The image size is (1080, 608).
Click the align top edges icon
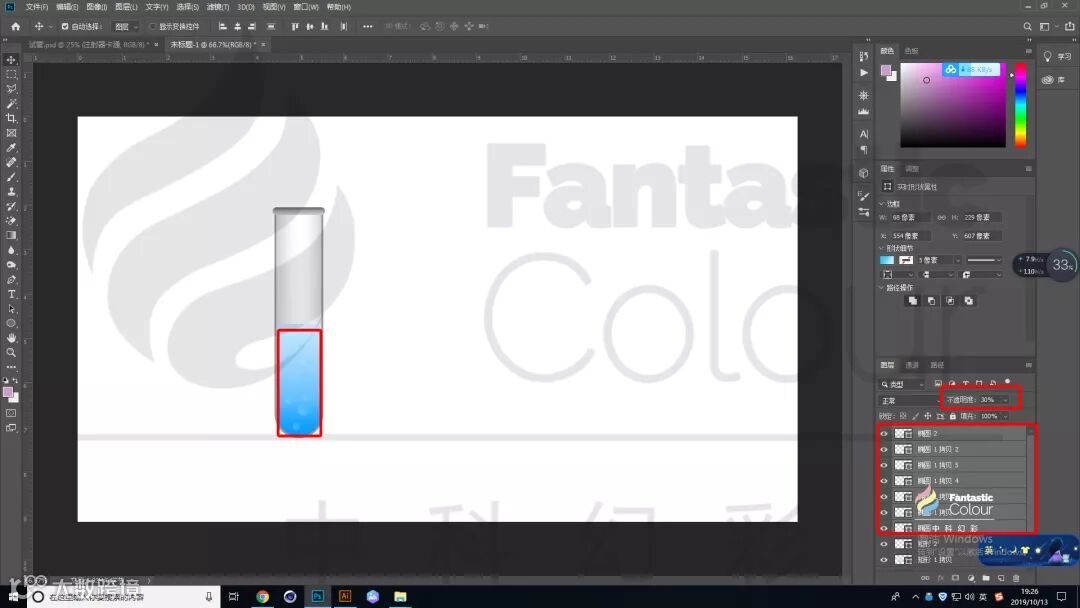click(x=295, y=26)
